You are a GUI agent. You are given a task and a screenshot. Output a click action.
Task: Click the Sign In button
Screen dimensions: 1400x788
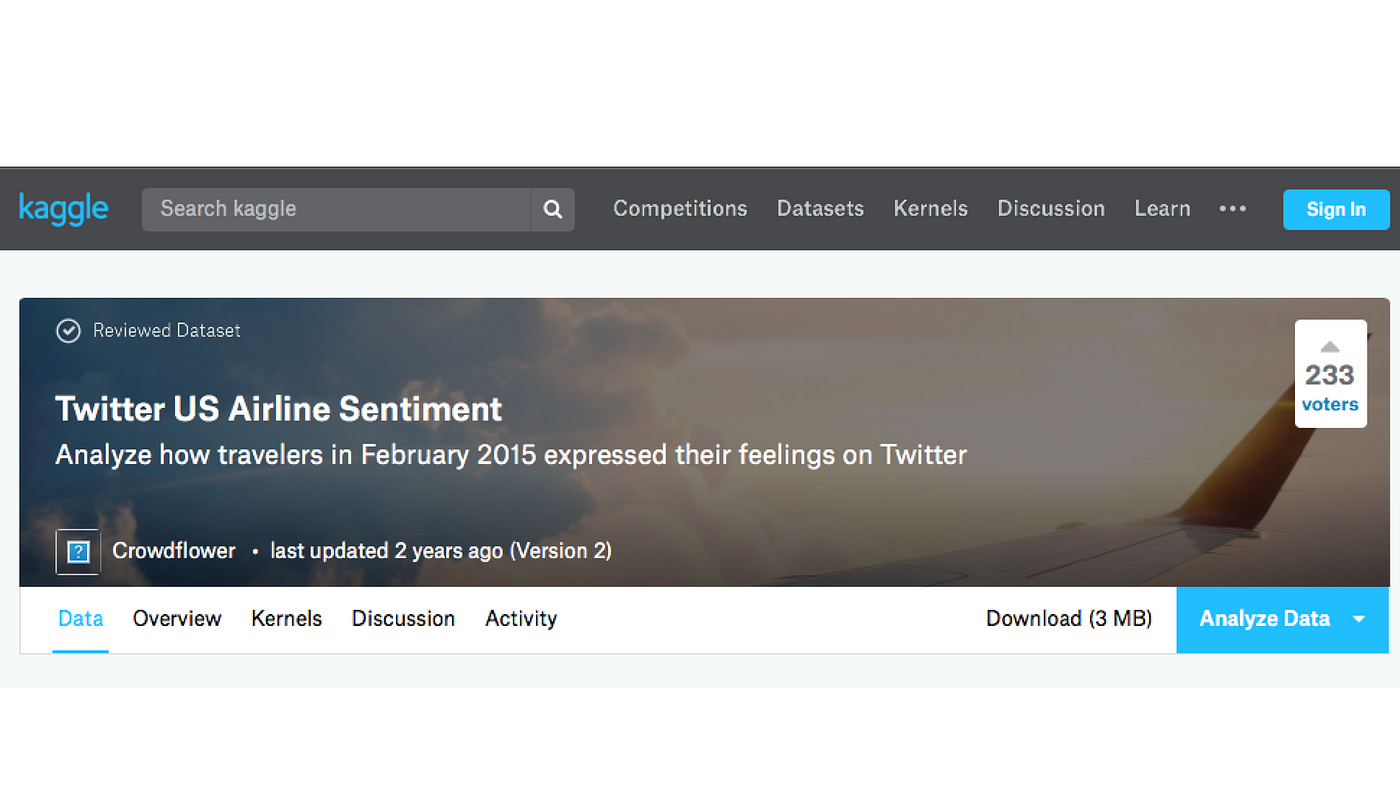point(1336,209)
